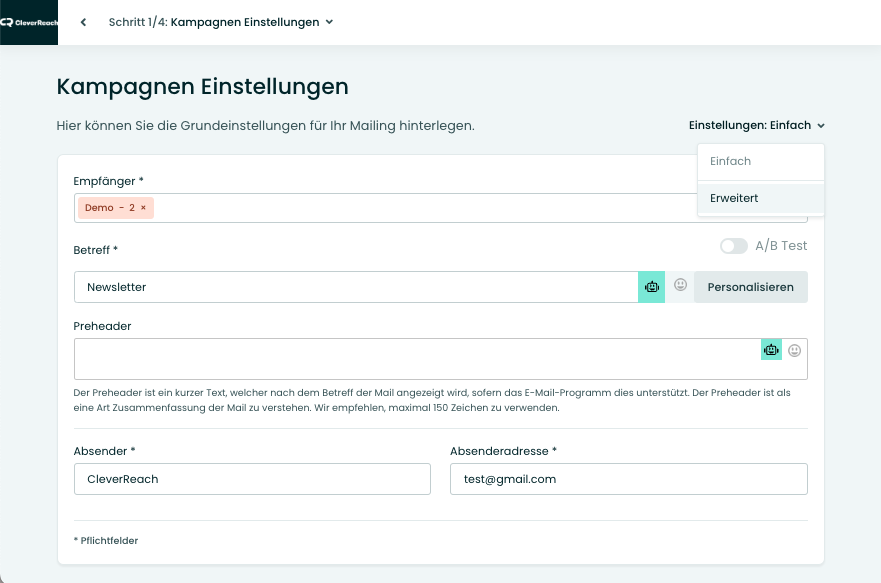881x583 pixels.
Task: Open emoji picker for the Preheader field
Action: pyautogui.click(x=794, y=350)
